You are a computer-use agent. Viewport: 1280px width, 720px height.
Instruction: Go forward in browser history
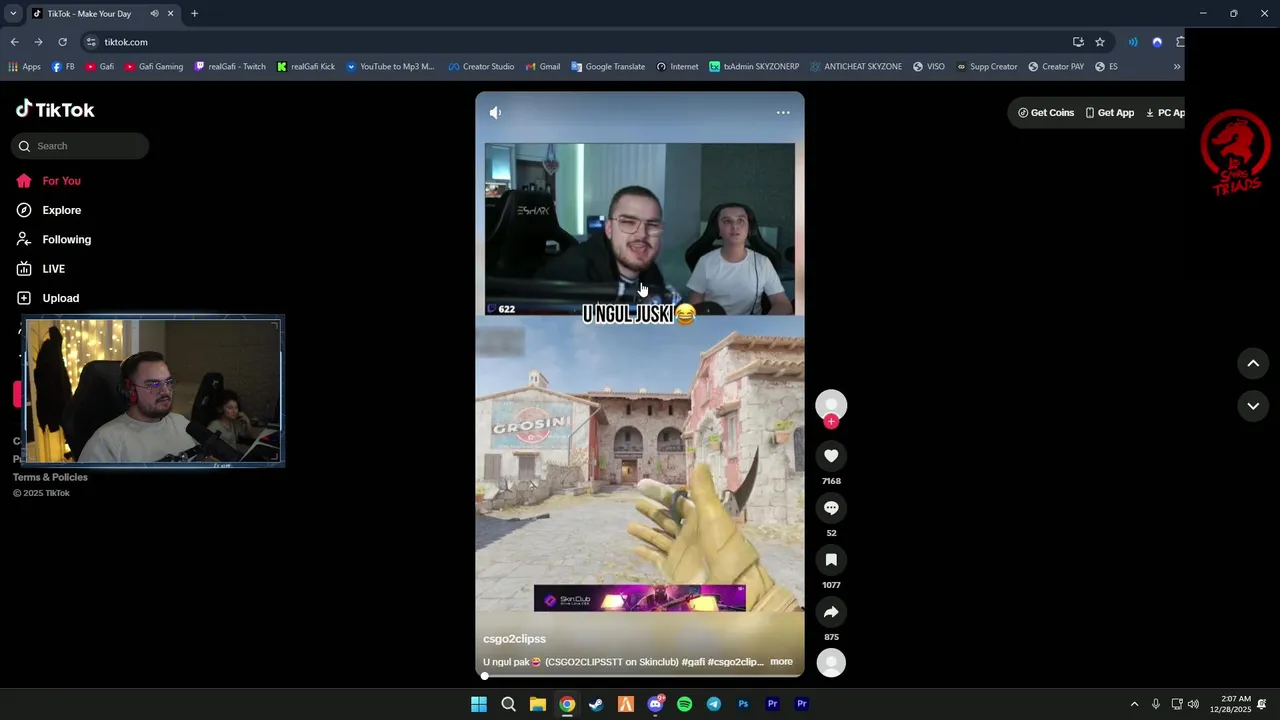click(x=38, y=42)
